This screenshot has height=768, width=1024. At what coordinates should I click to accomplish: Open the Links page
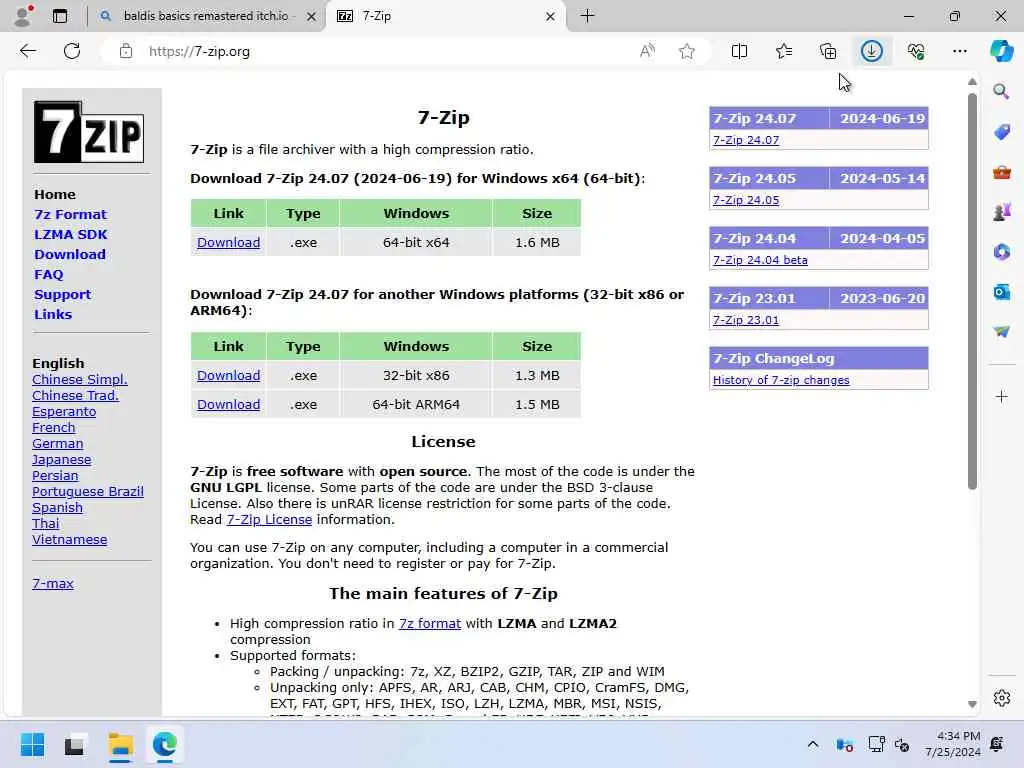pos(53,314)
